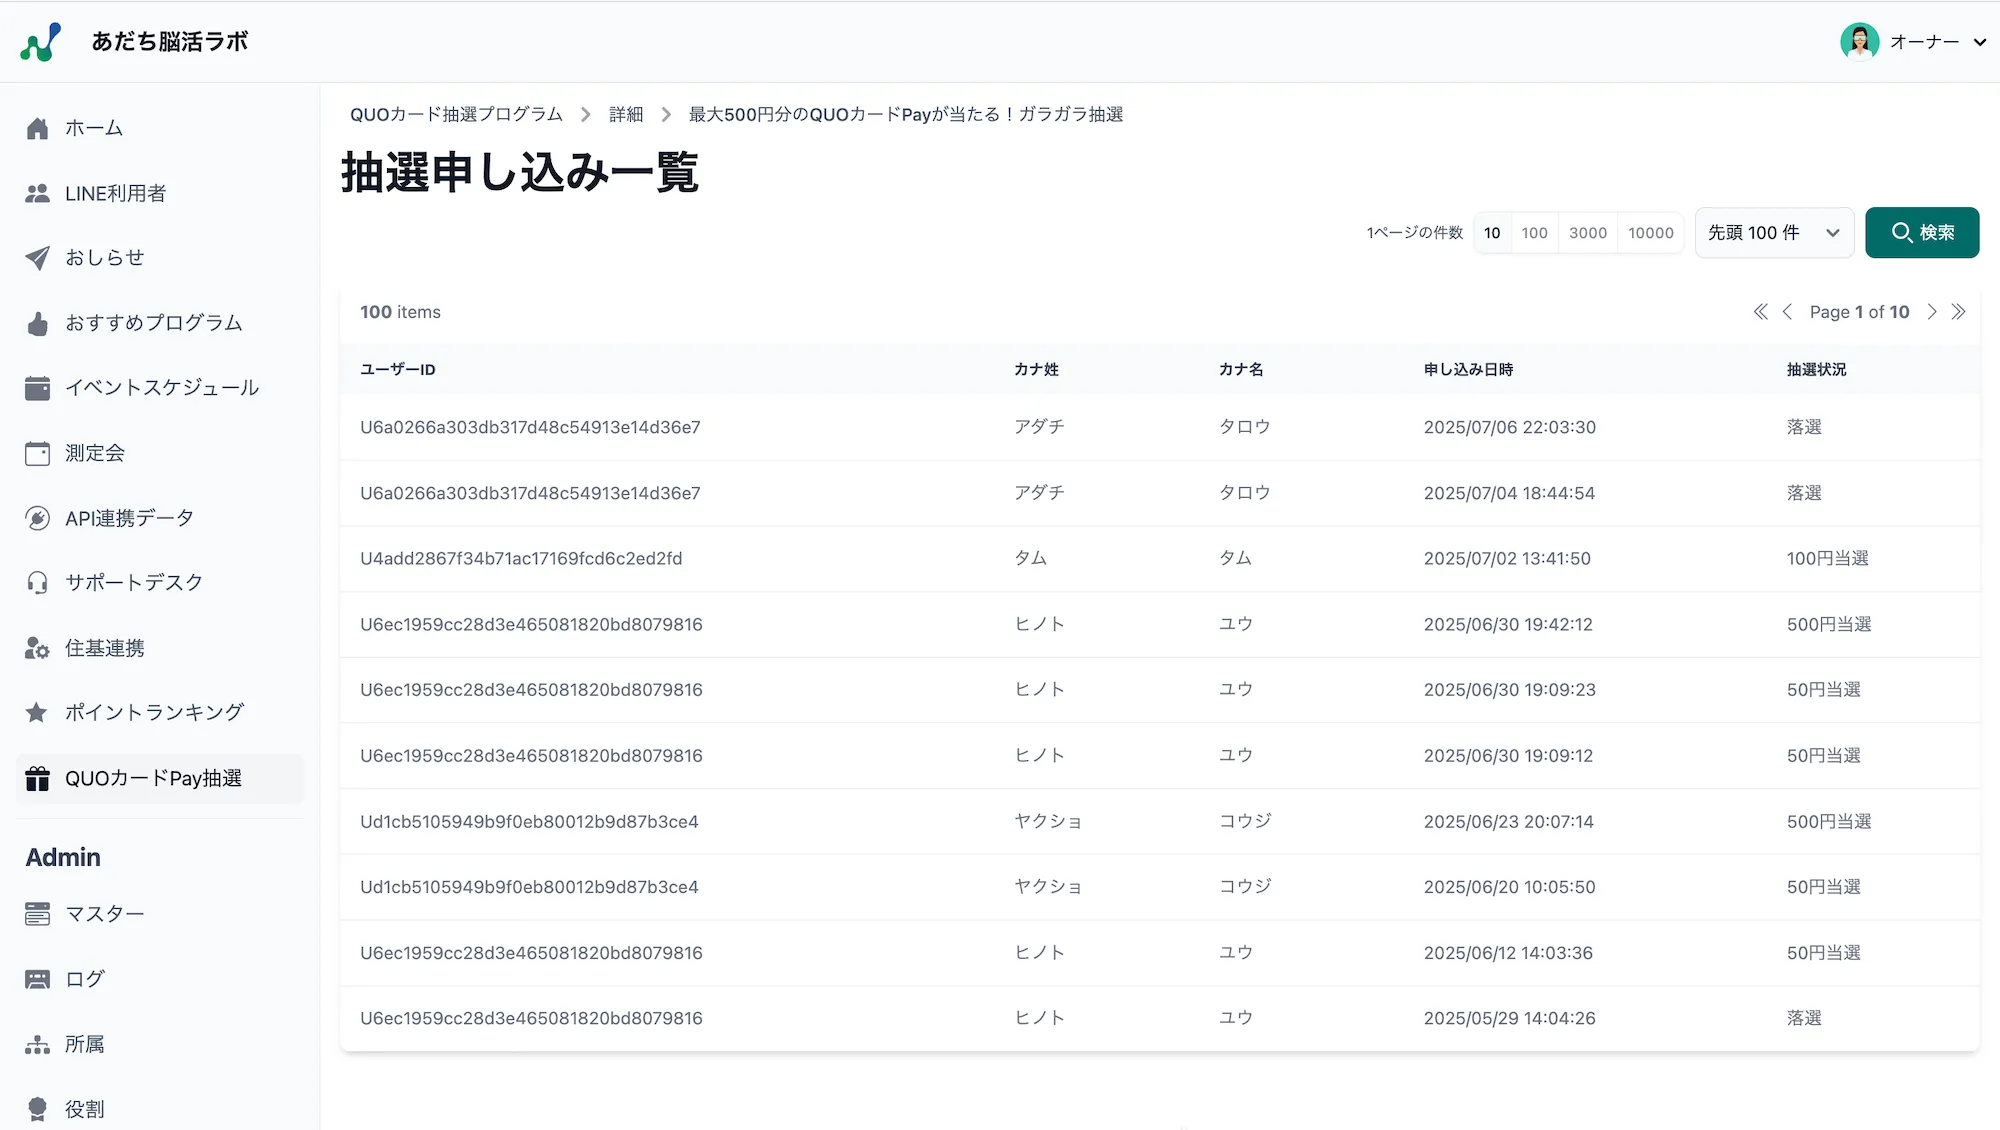Click the paper plane おしらせ icon
This screenshot has height=1130, width=2000.
(x=37, y=258)
